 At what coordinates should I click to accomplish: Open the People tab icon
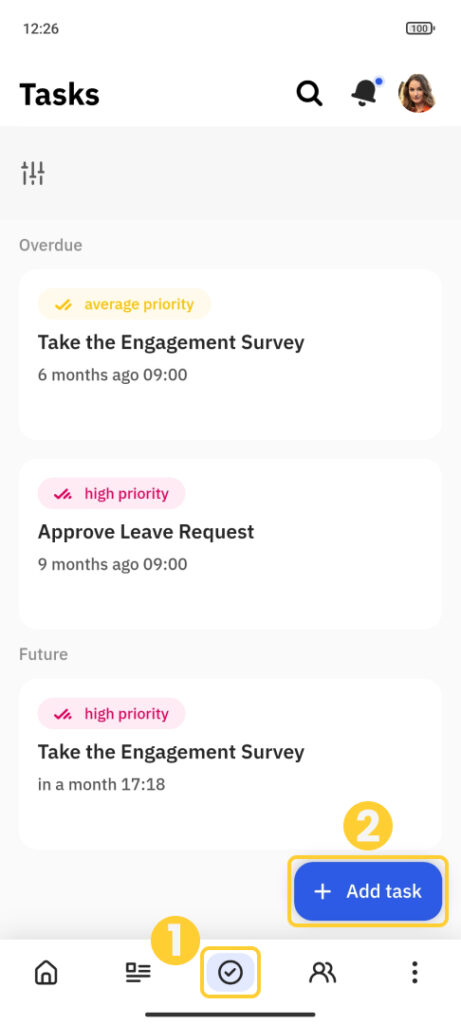point(323,973)
